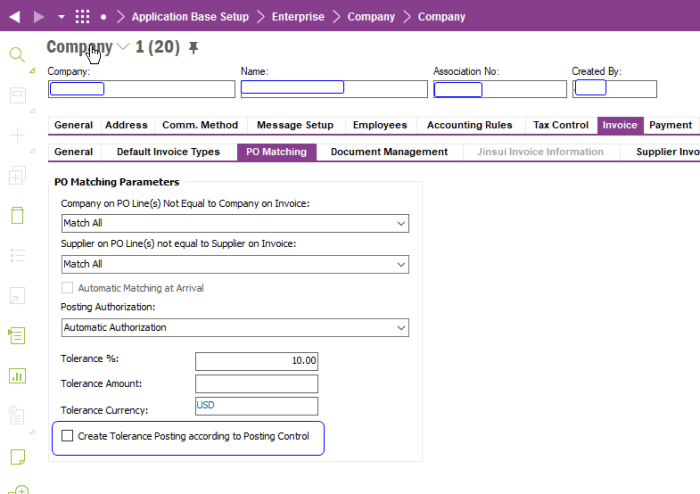Switch to the Payment tab
The height and width of the screenshot is (494, 700).
pos(671,125)
